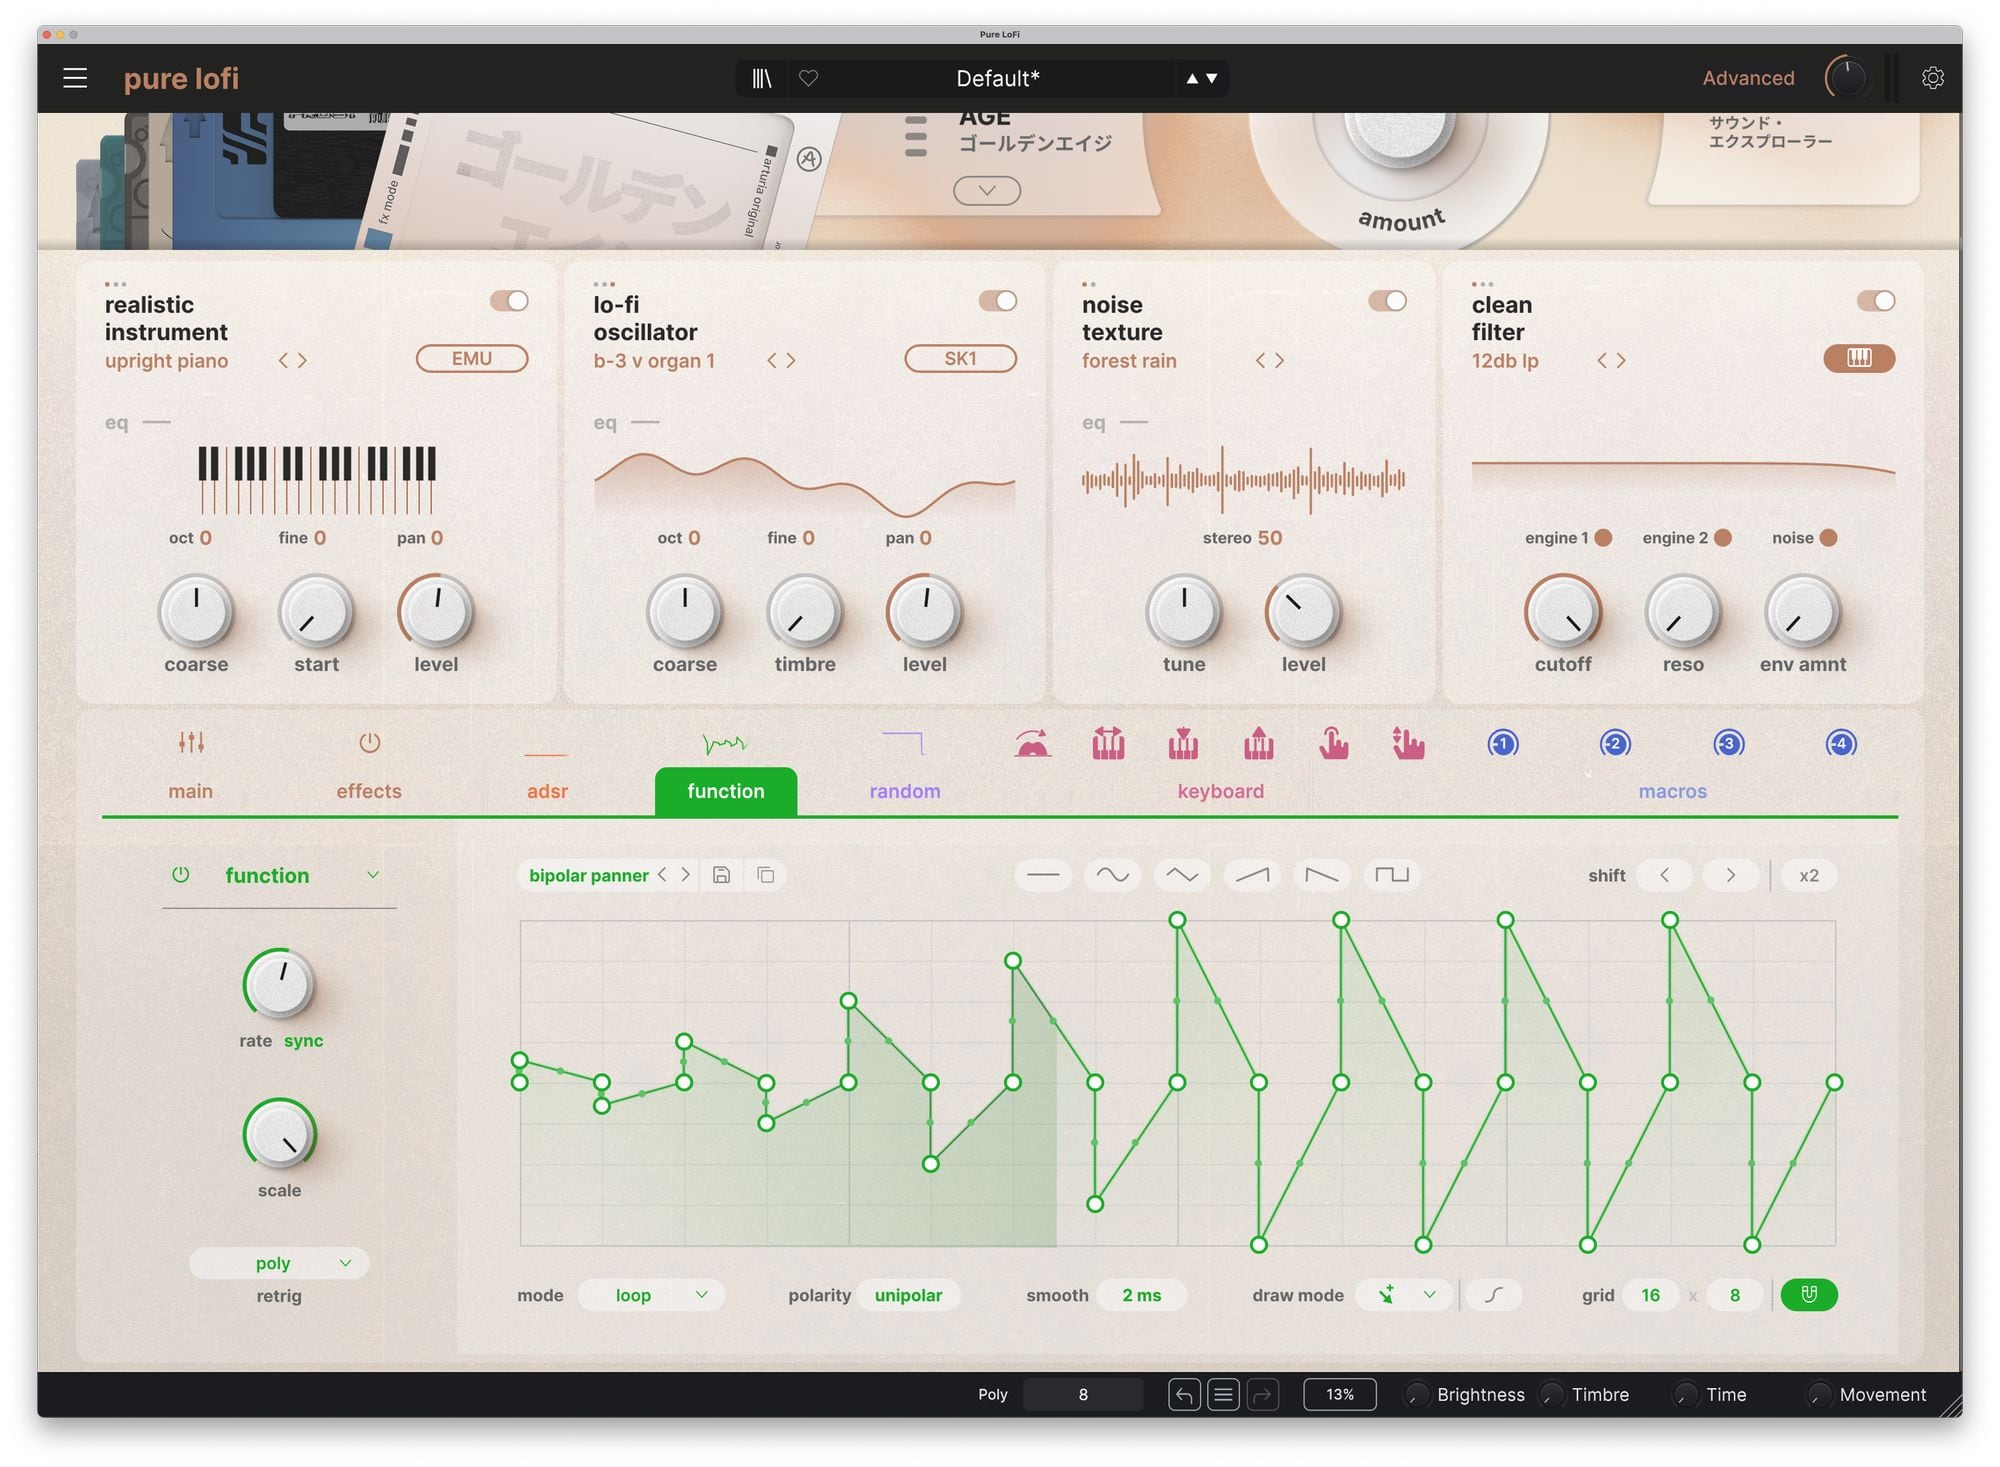Disable the noise texture switch
This screenshot has width=2000, height=1467.
1387,301
